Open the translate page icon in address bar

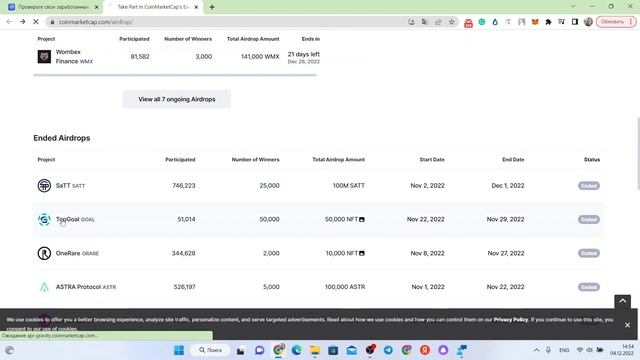424,22
